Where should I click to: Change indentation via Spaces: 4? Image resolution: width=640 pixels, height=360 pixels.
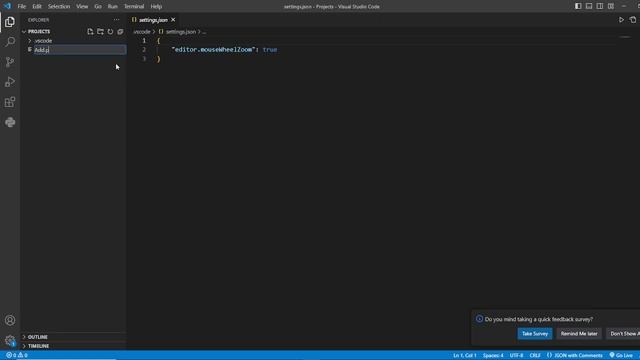493,355
